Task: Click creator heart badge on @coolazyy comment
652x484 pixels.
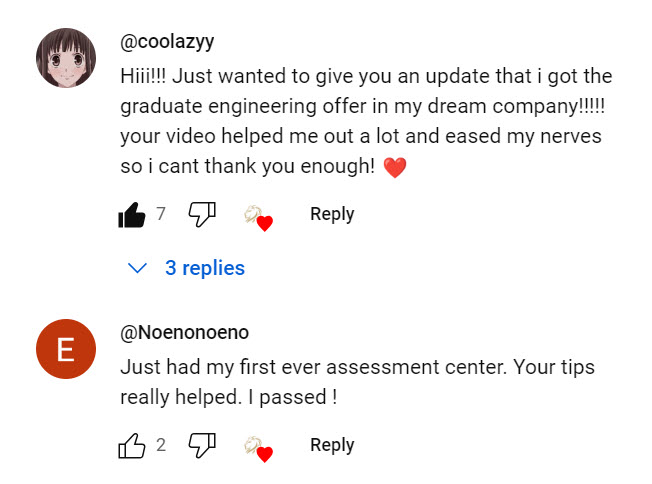Action: (258, 216)
